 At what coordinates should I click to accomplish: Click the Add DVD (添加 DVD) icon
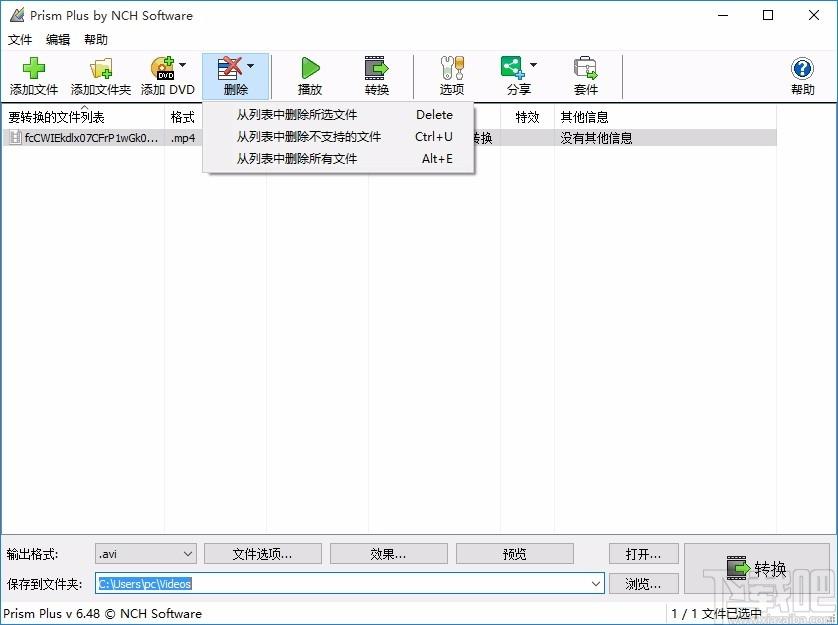(x=162, y=69)
